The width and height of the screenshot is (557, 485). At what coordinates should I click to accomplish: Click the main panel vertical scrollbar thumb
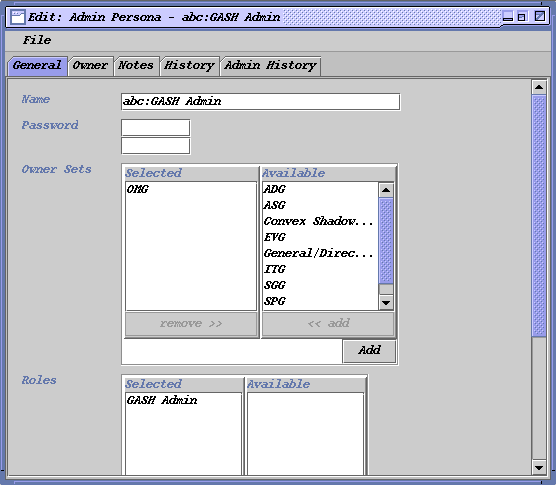coord(539,216)
